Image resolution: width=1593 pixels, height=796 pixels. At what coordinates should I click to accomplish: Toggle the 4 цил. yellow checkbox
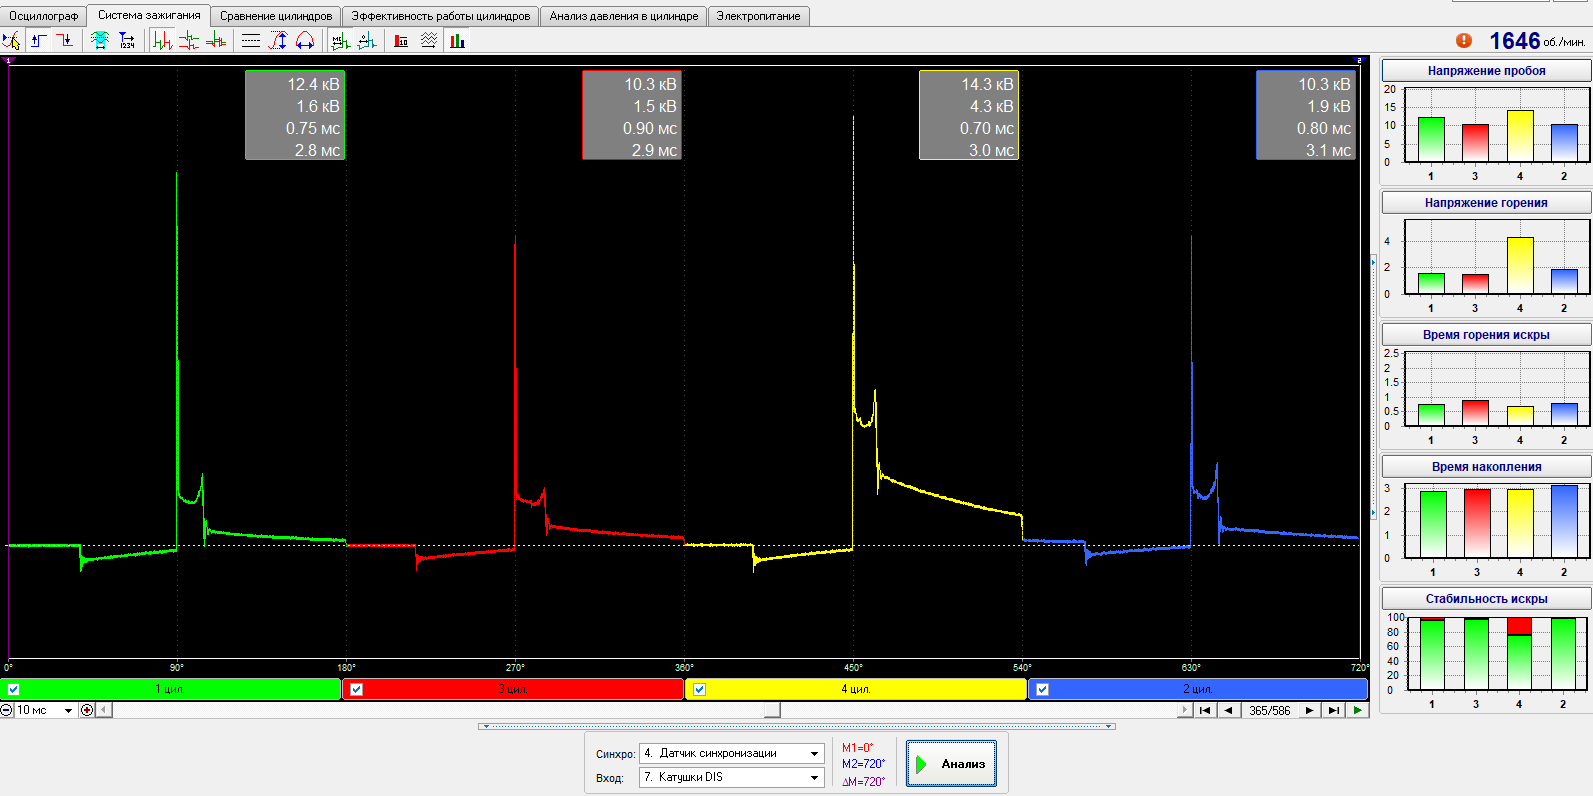[699, 689]
